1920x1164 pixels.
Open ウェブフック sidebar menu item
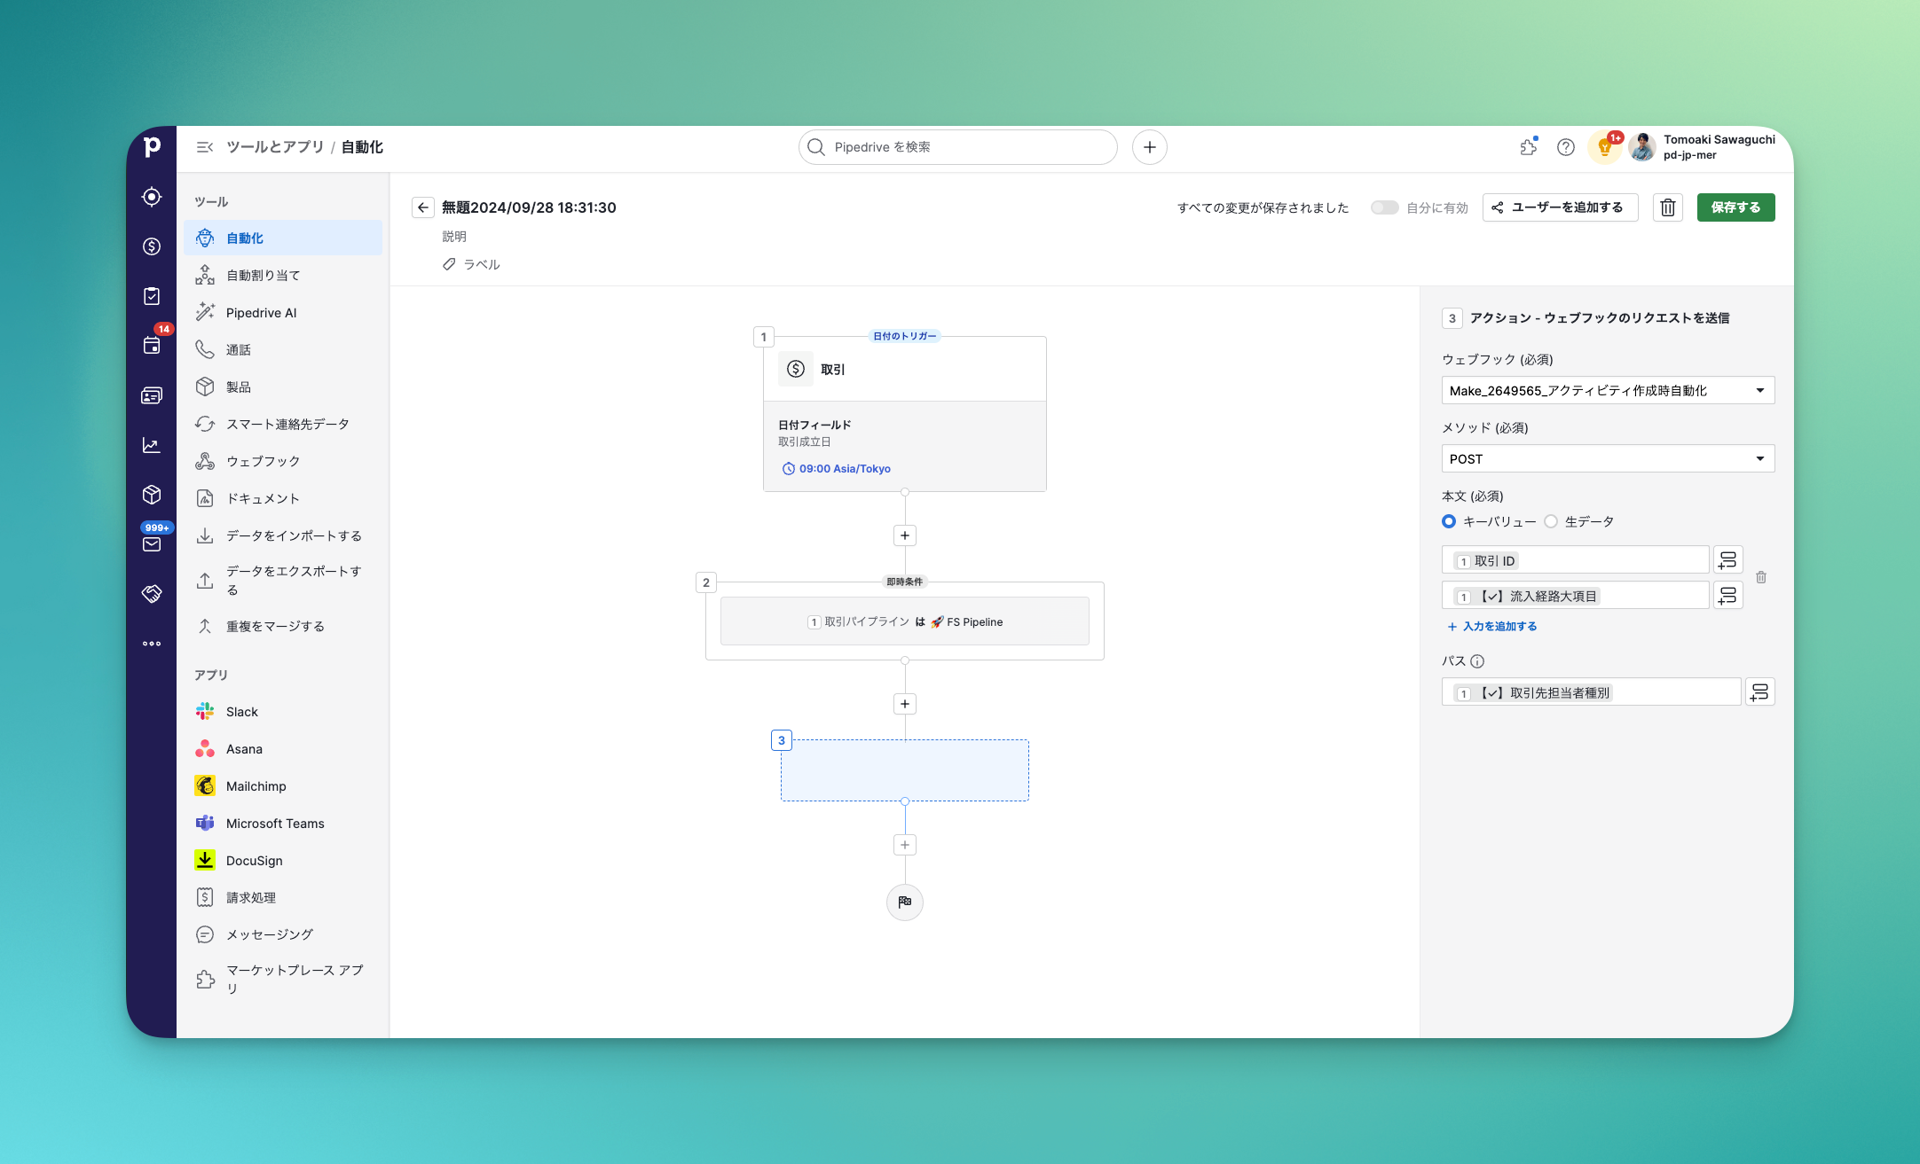pos(283,461)
